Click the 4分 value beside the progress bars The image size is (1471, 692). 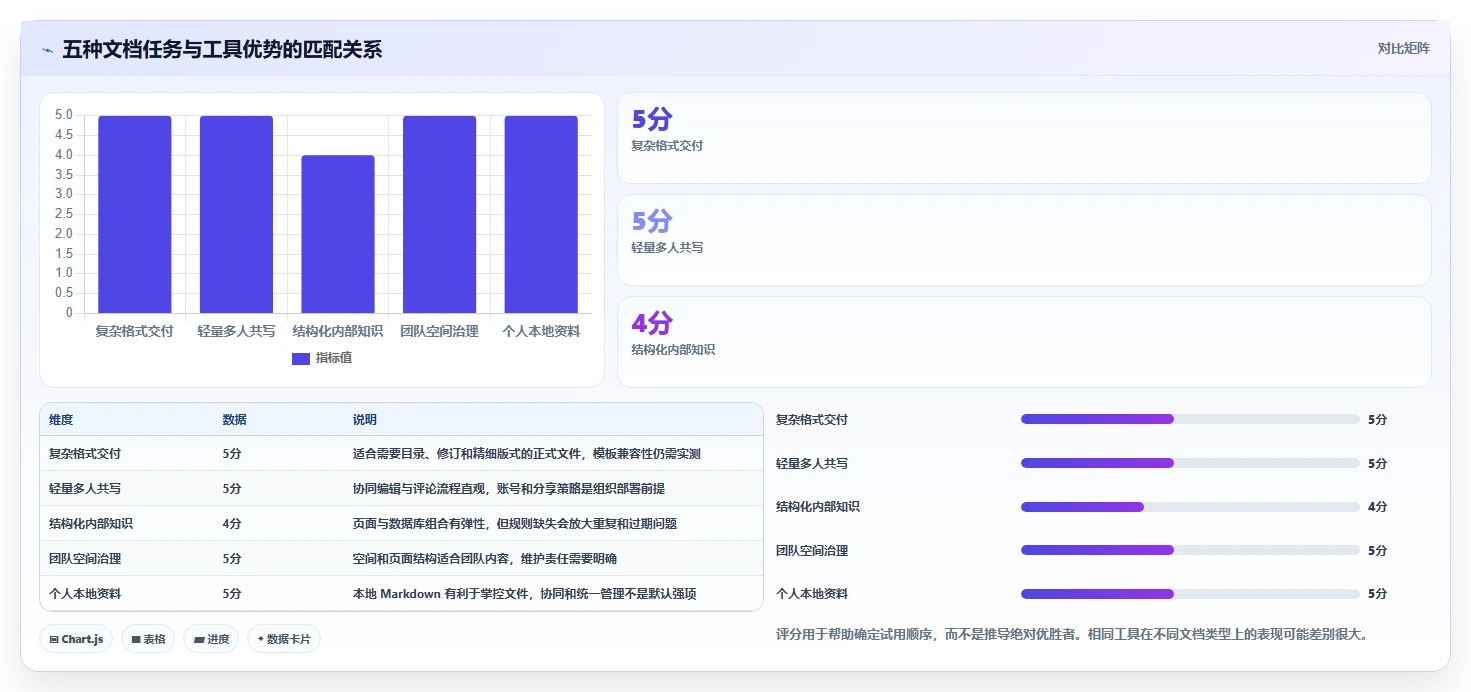pyautogui.click(x=1377, y=507)
